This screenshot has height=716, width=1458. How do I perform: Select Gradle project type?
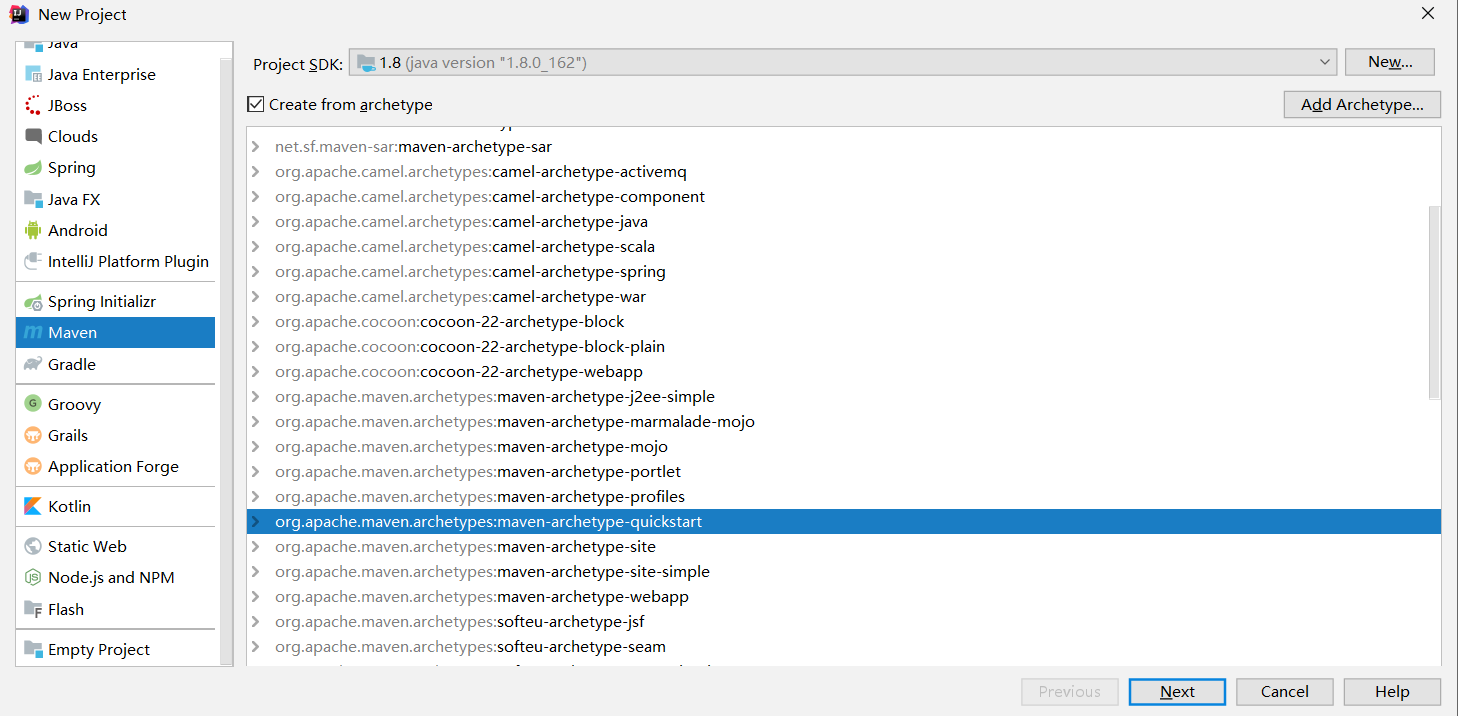[x=116, y=364]
